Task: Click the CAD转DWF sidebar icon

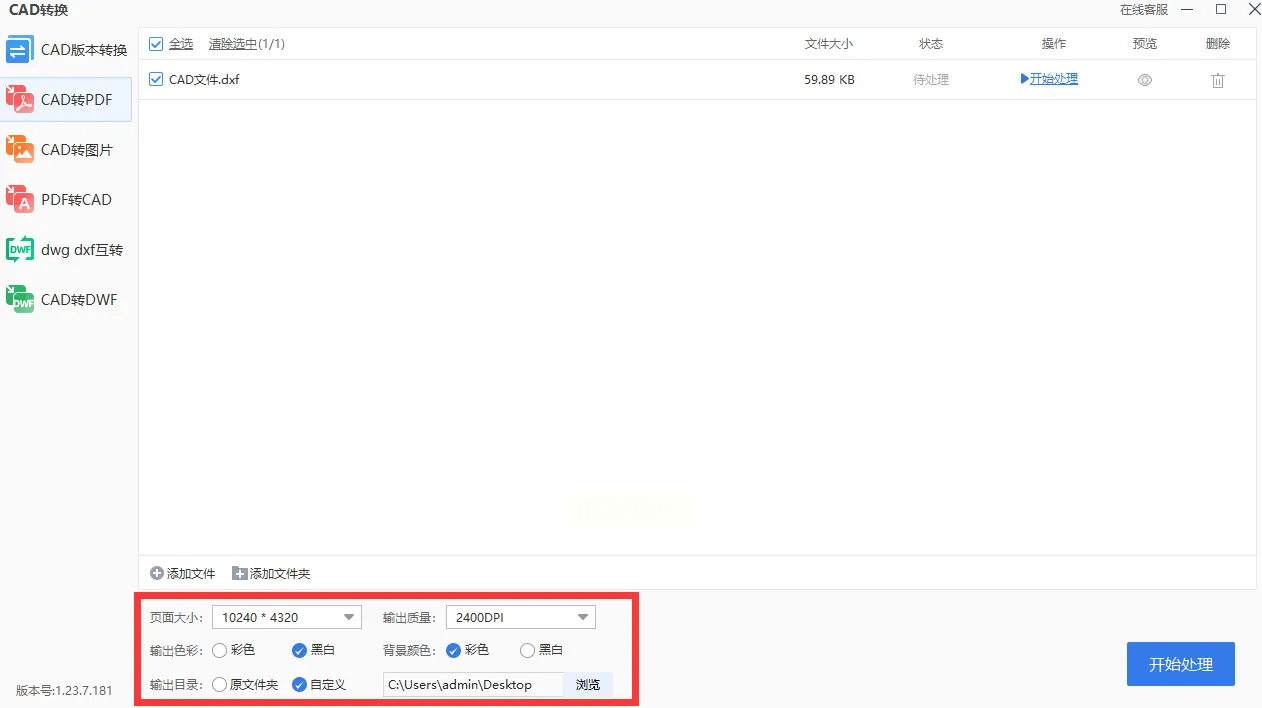Action: (x=20, y=300)
